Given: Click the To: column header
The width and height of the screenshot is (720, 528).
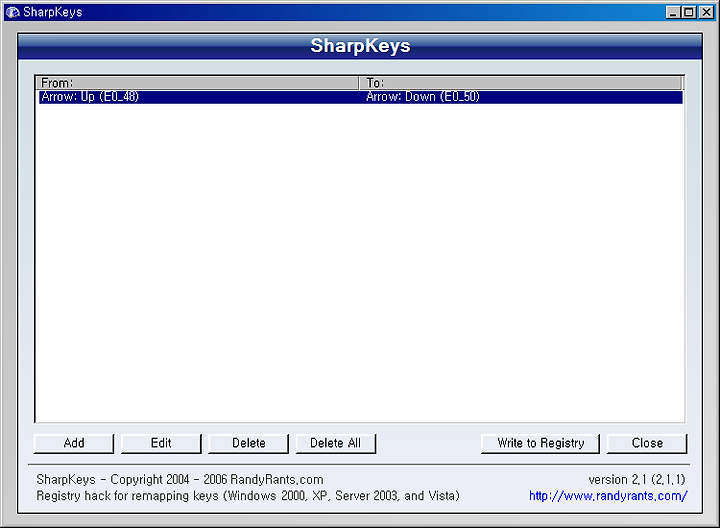Looking at the screenshot, I should [x=521, y=83].
